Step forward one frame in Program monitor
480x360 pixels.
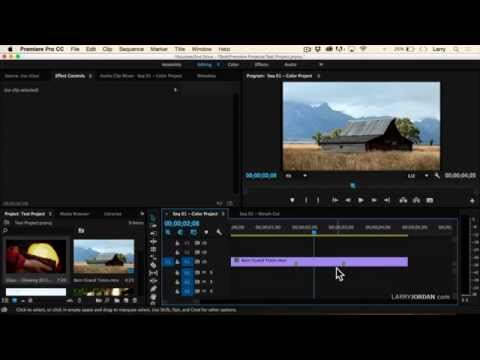(x=374, y=200)
